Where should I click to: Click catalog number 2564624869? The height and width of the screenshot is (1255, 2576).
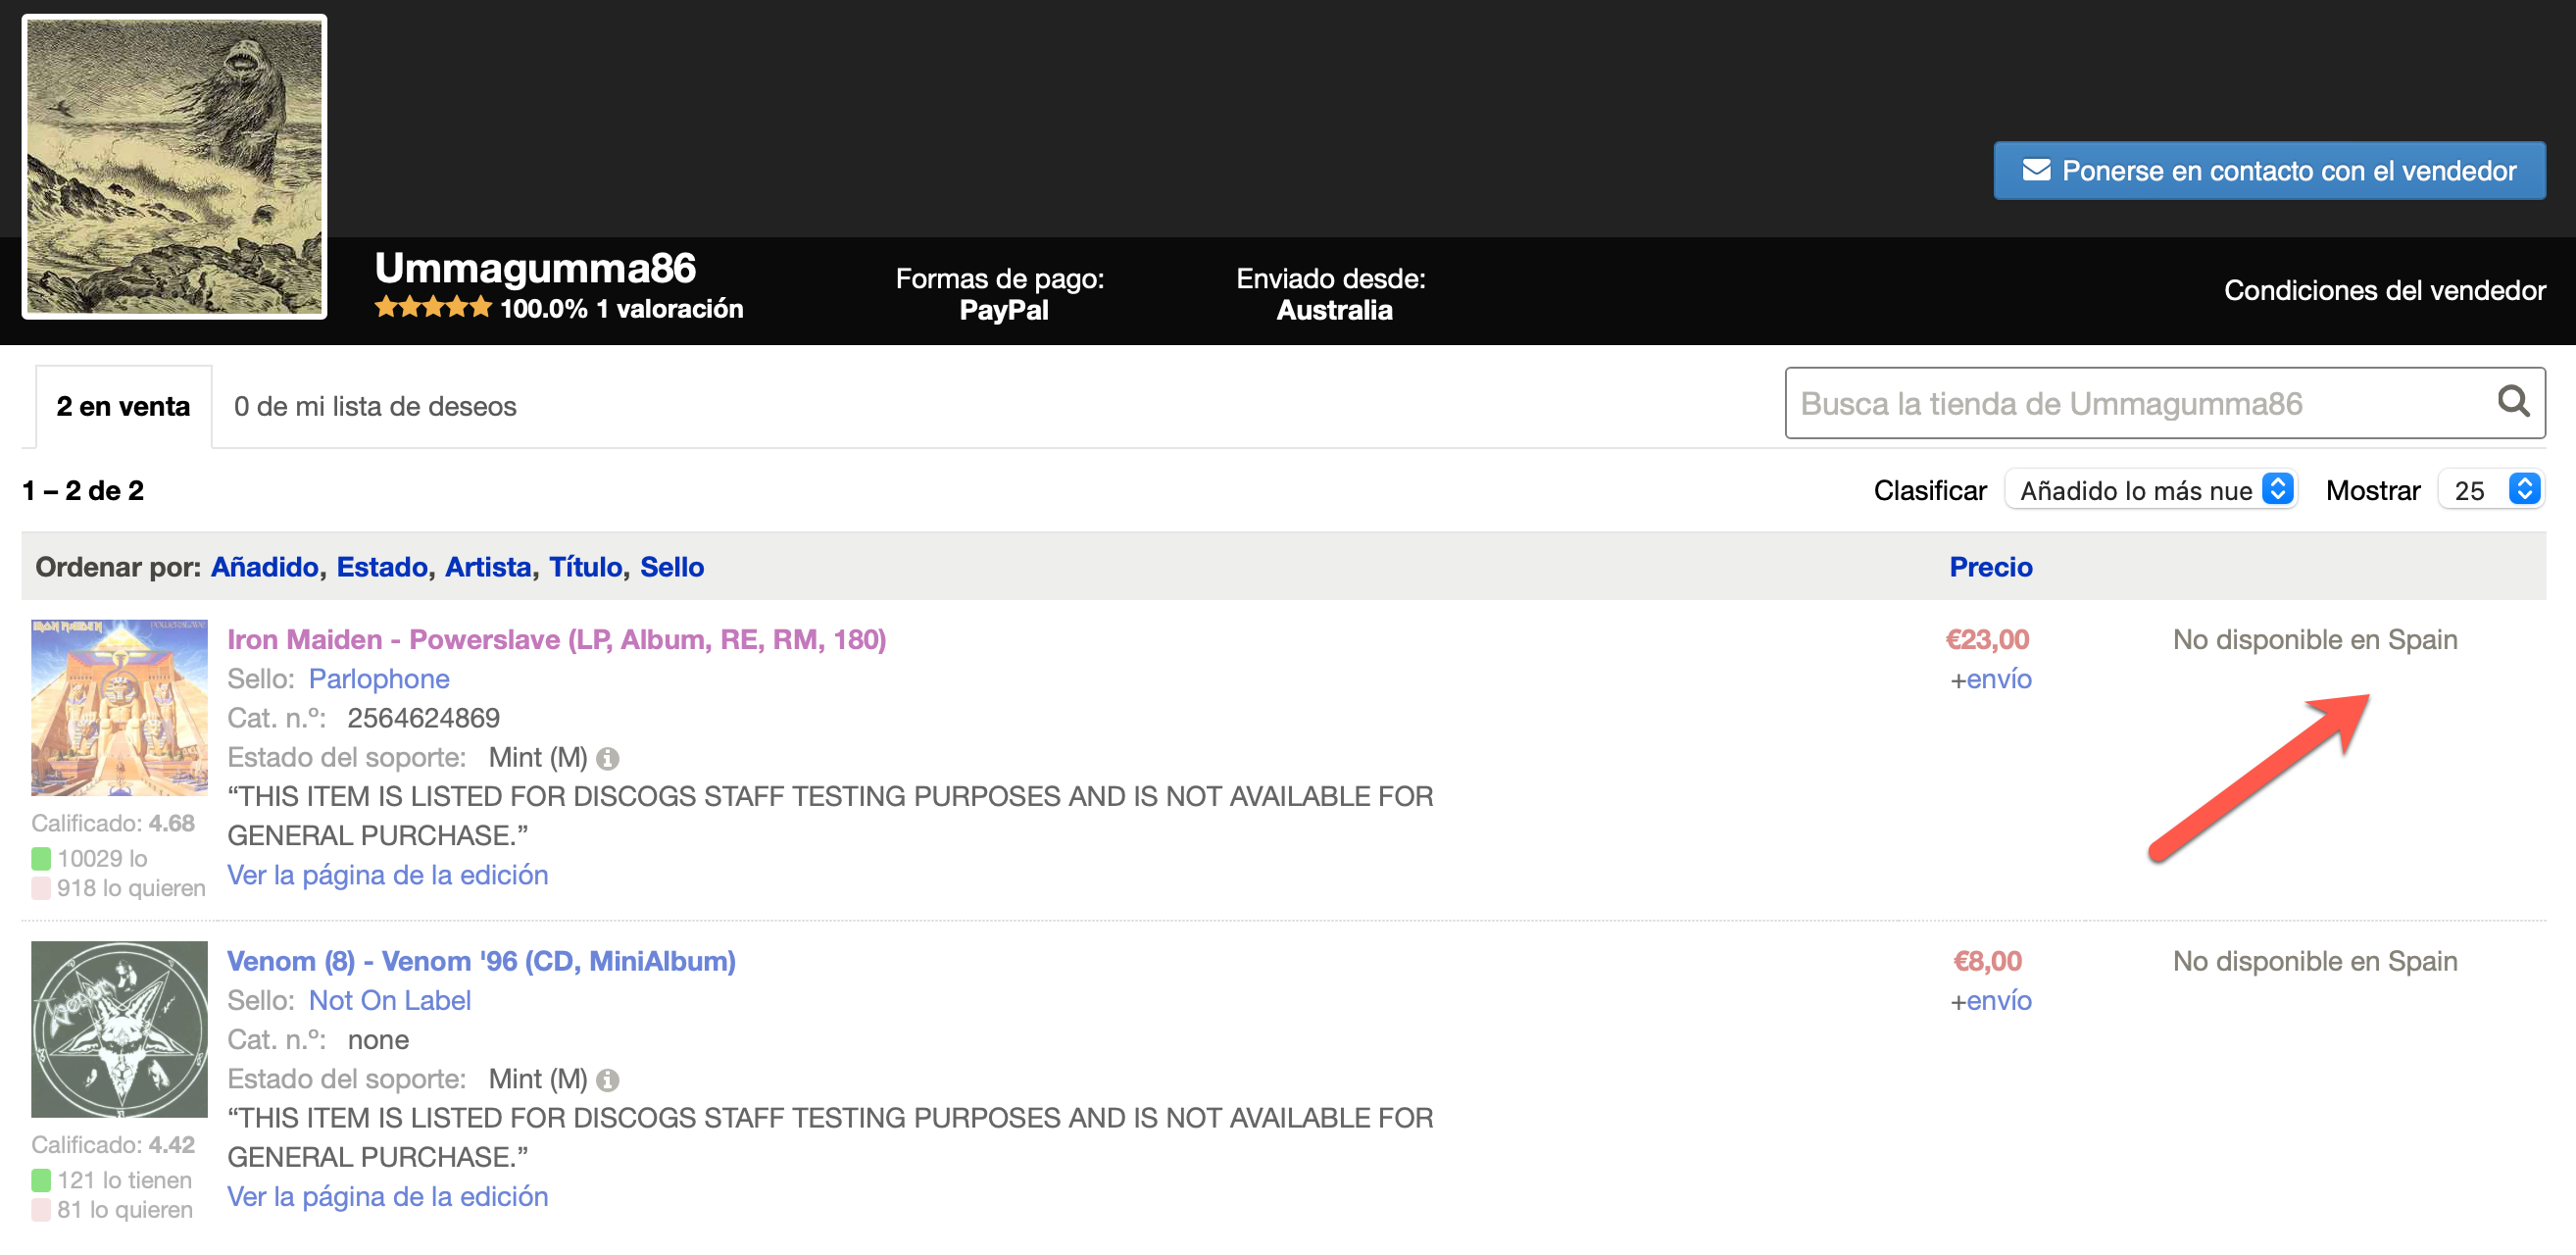click(x=423, y=719)
